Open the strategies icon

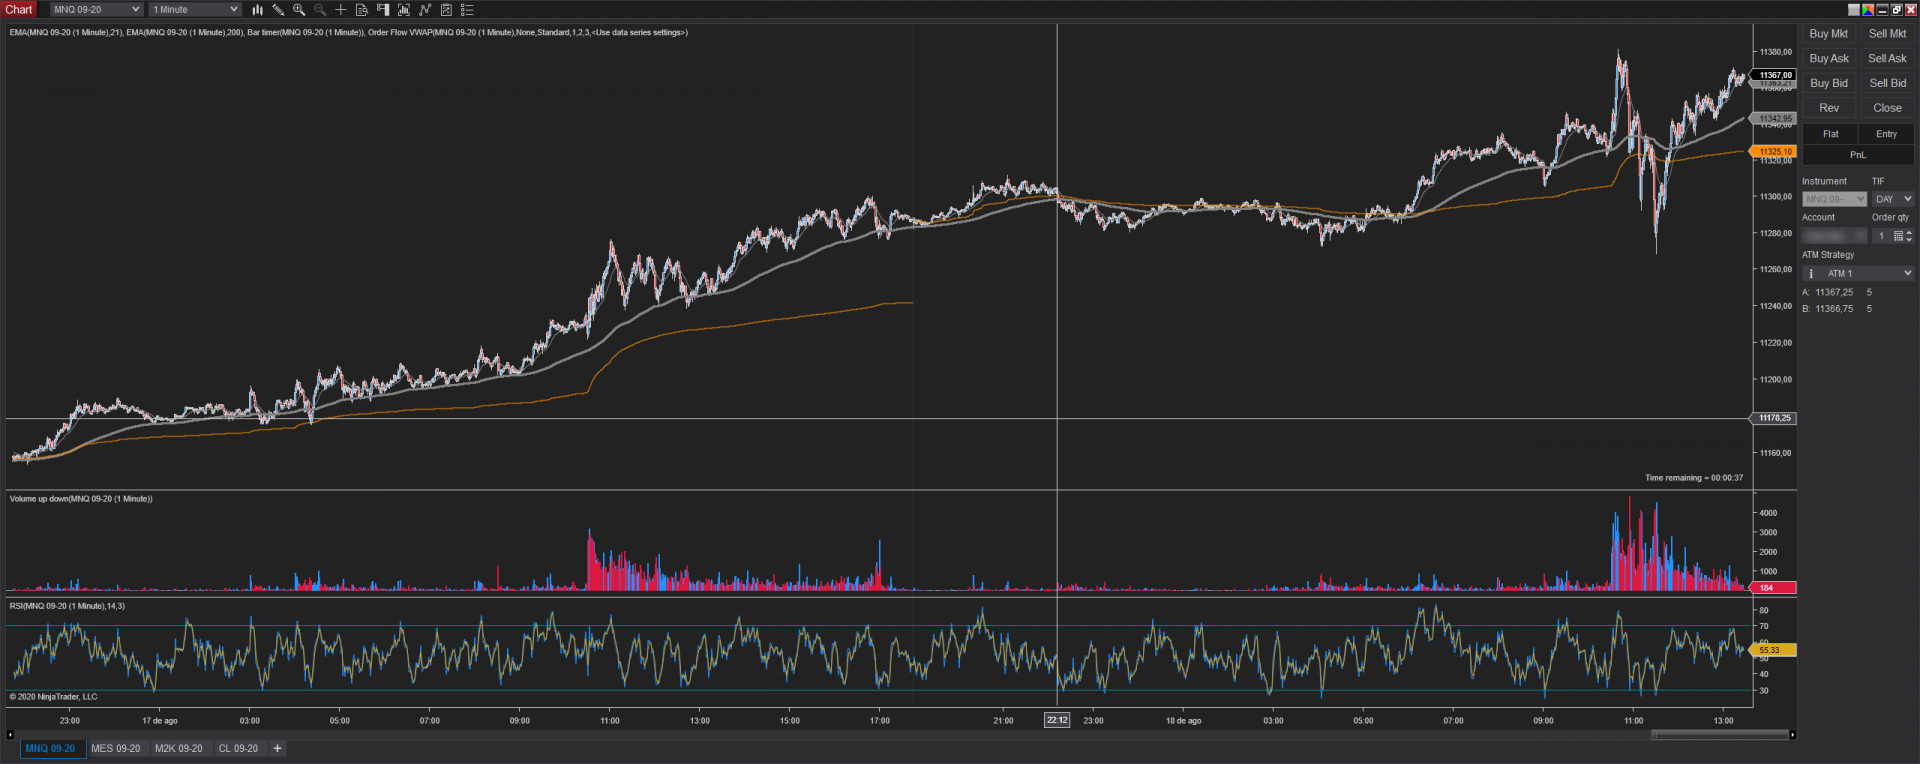pyautogui.click(x=446, y=10)
